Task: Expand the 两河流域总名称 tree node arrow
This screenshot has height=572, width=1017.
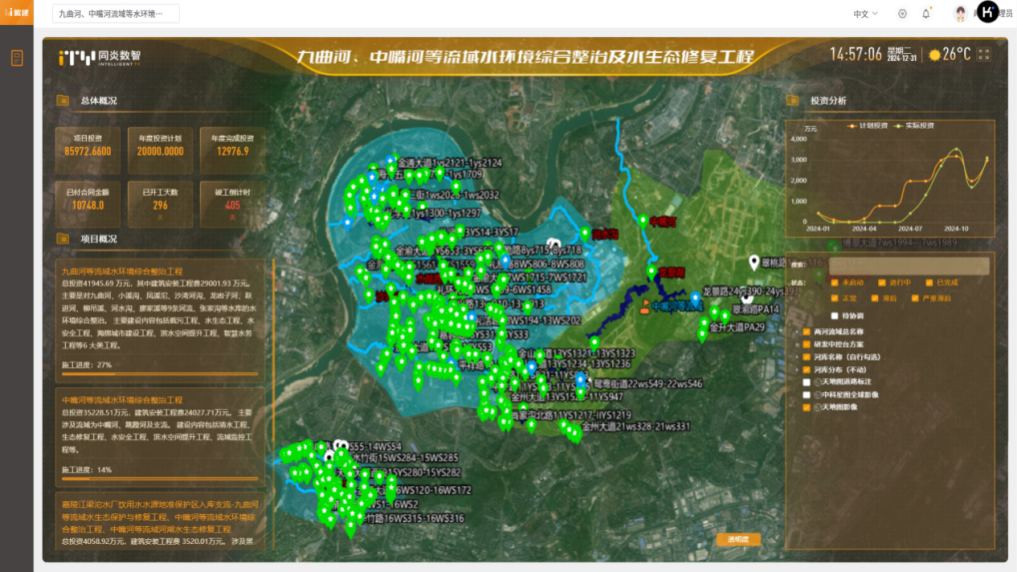Action: pyautogui.click(x=796, y=331)
